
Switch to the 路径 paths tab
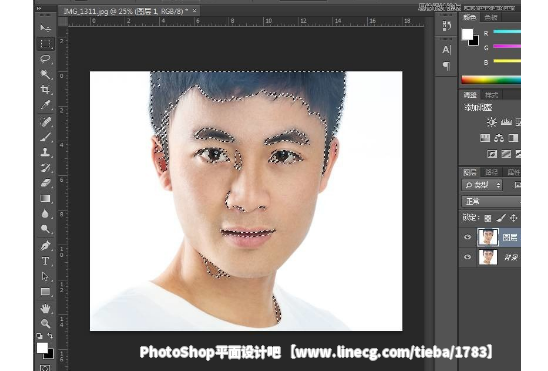(x=491, y=172)
